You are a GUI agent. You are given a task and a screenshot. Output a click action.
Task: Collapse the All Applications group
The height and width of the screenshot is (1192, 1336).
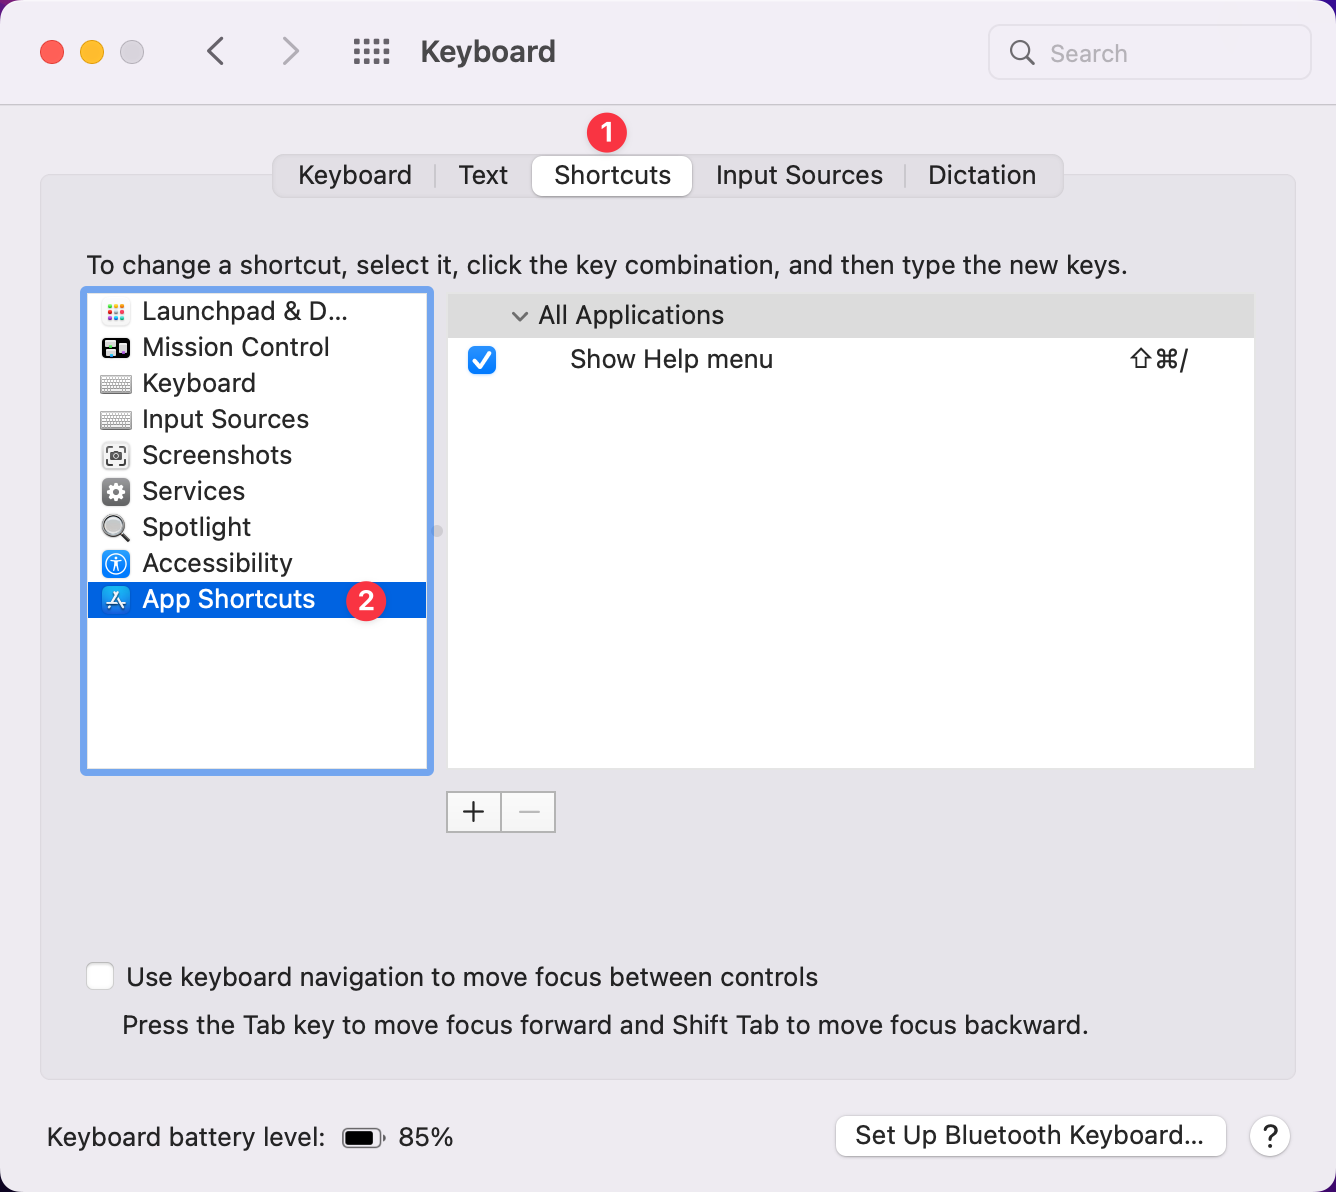[520, 316]
